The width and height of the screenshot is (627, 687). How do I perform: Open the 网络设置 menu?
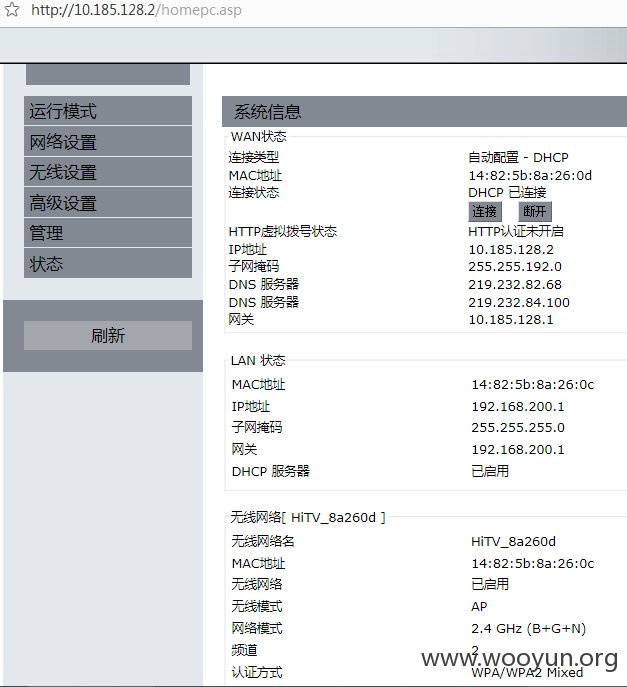108,142
